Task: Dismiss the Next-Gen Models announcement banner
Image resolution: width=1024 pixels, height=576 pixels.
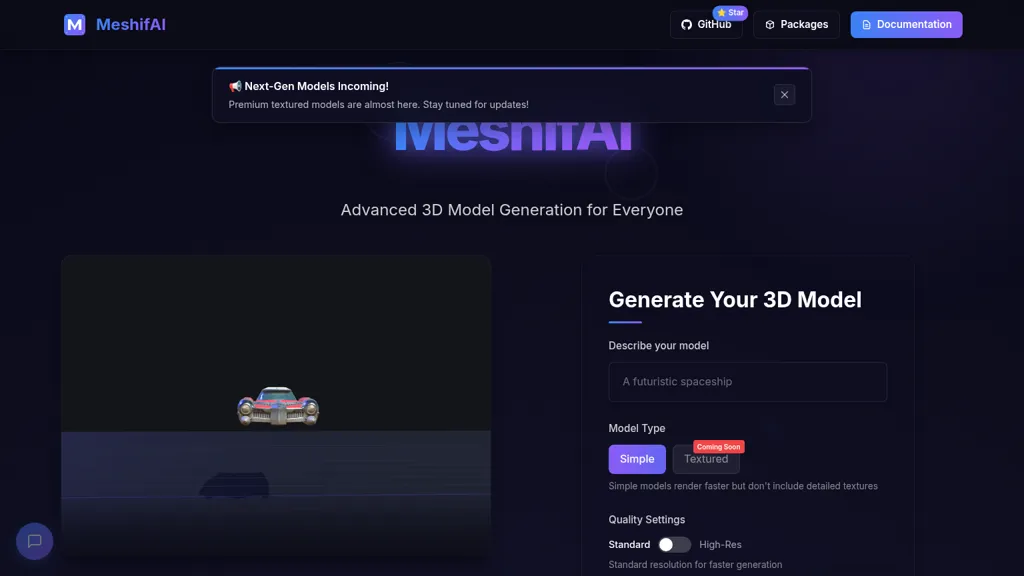Action: [x=784, y=95]
